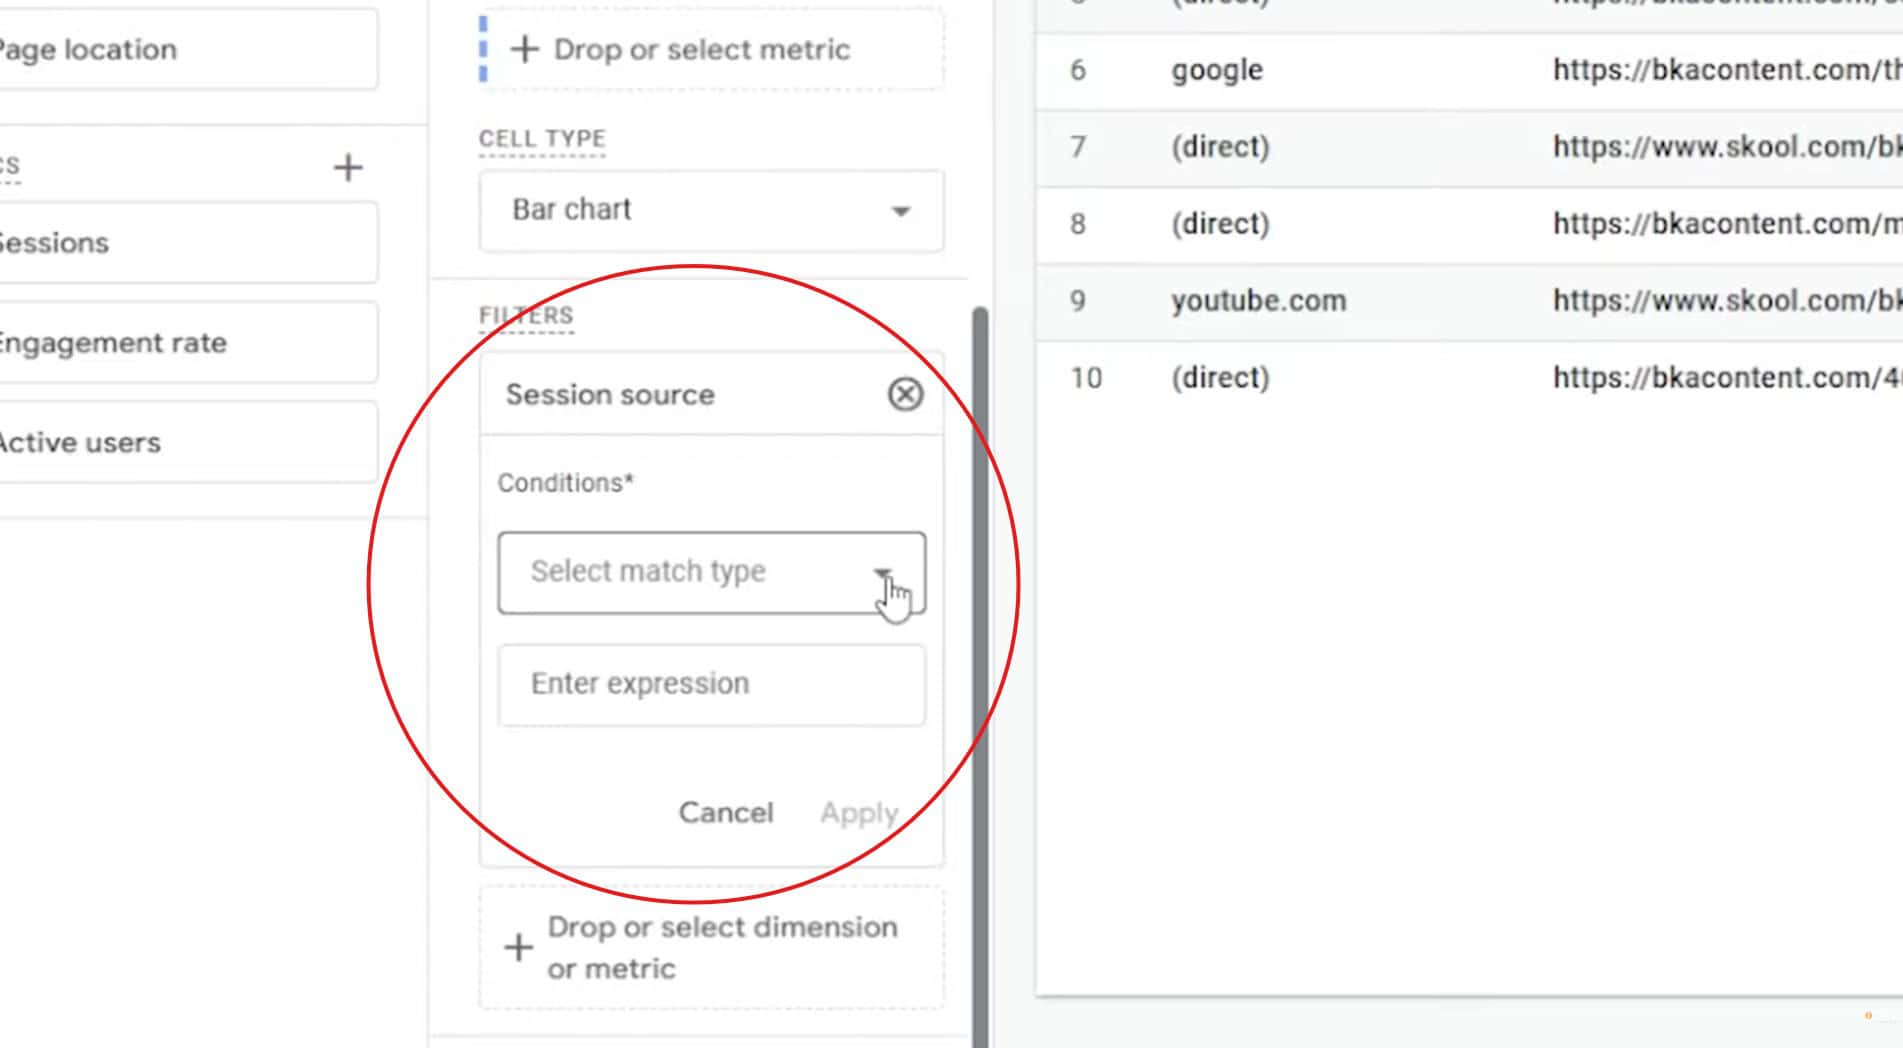
Task: Click the Enter expression field
Action: point(710,684)
